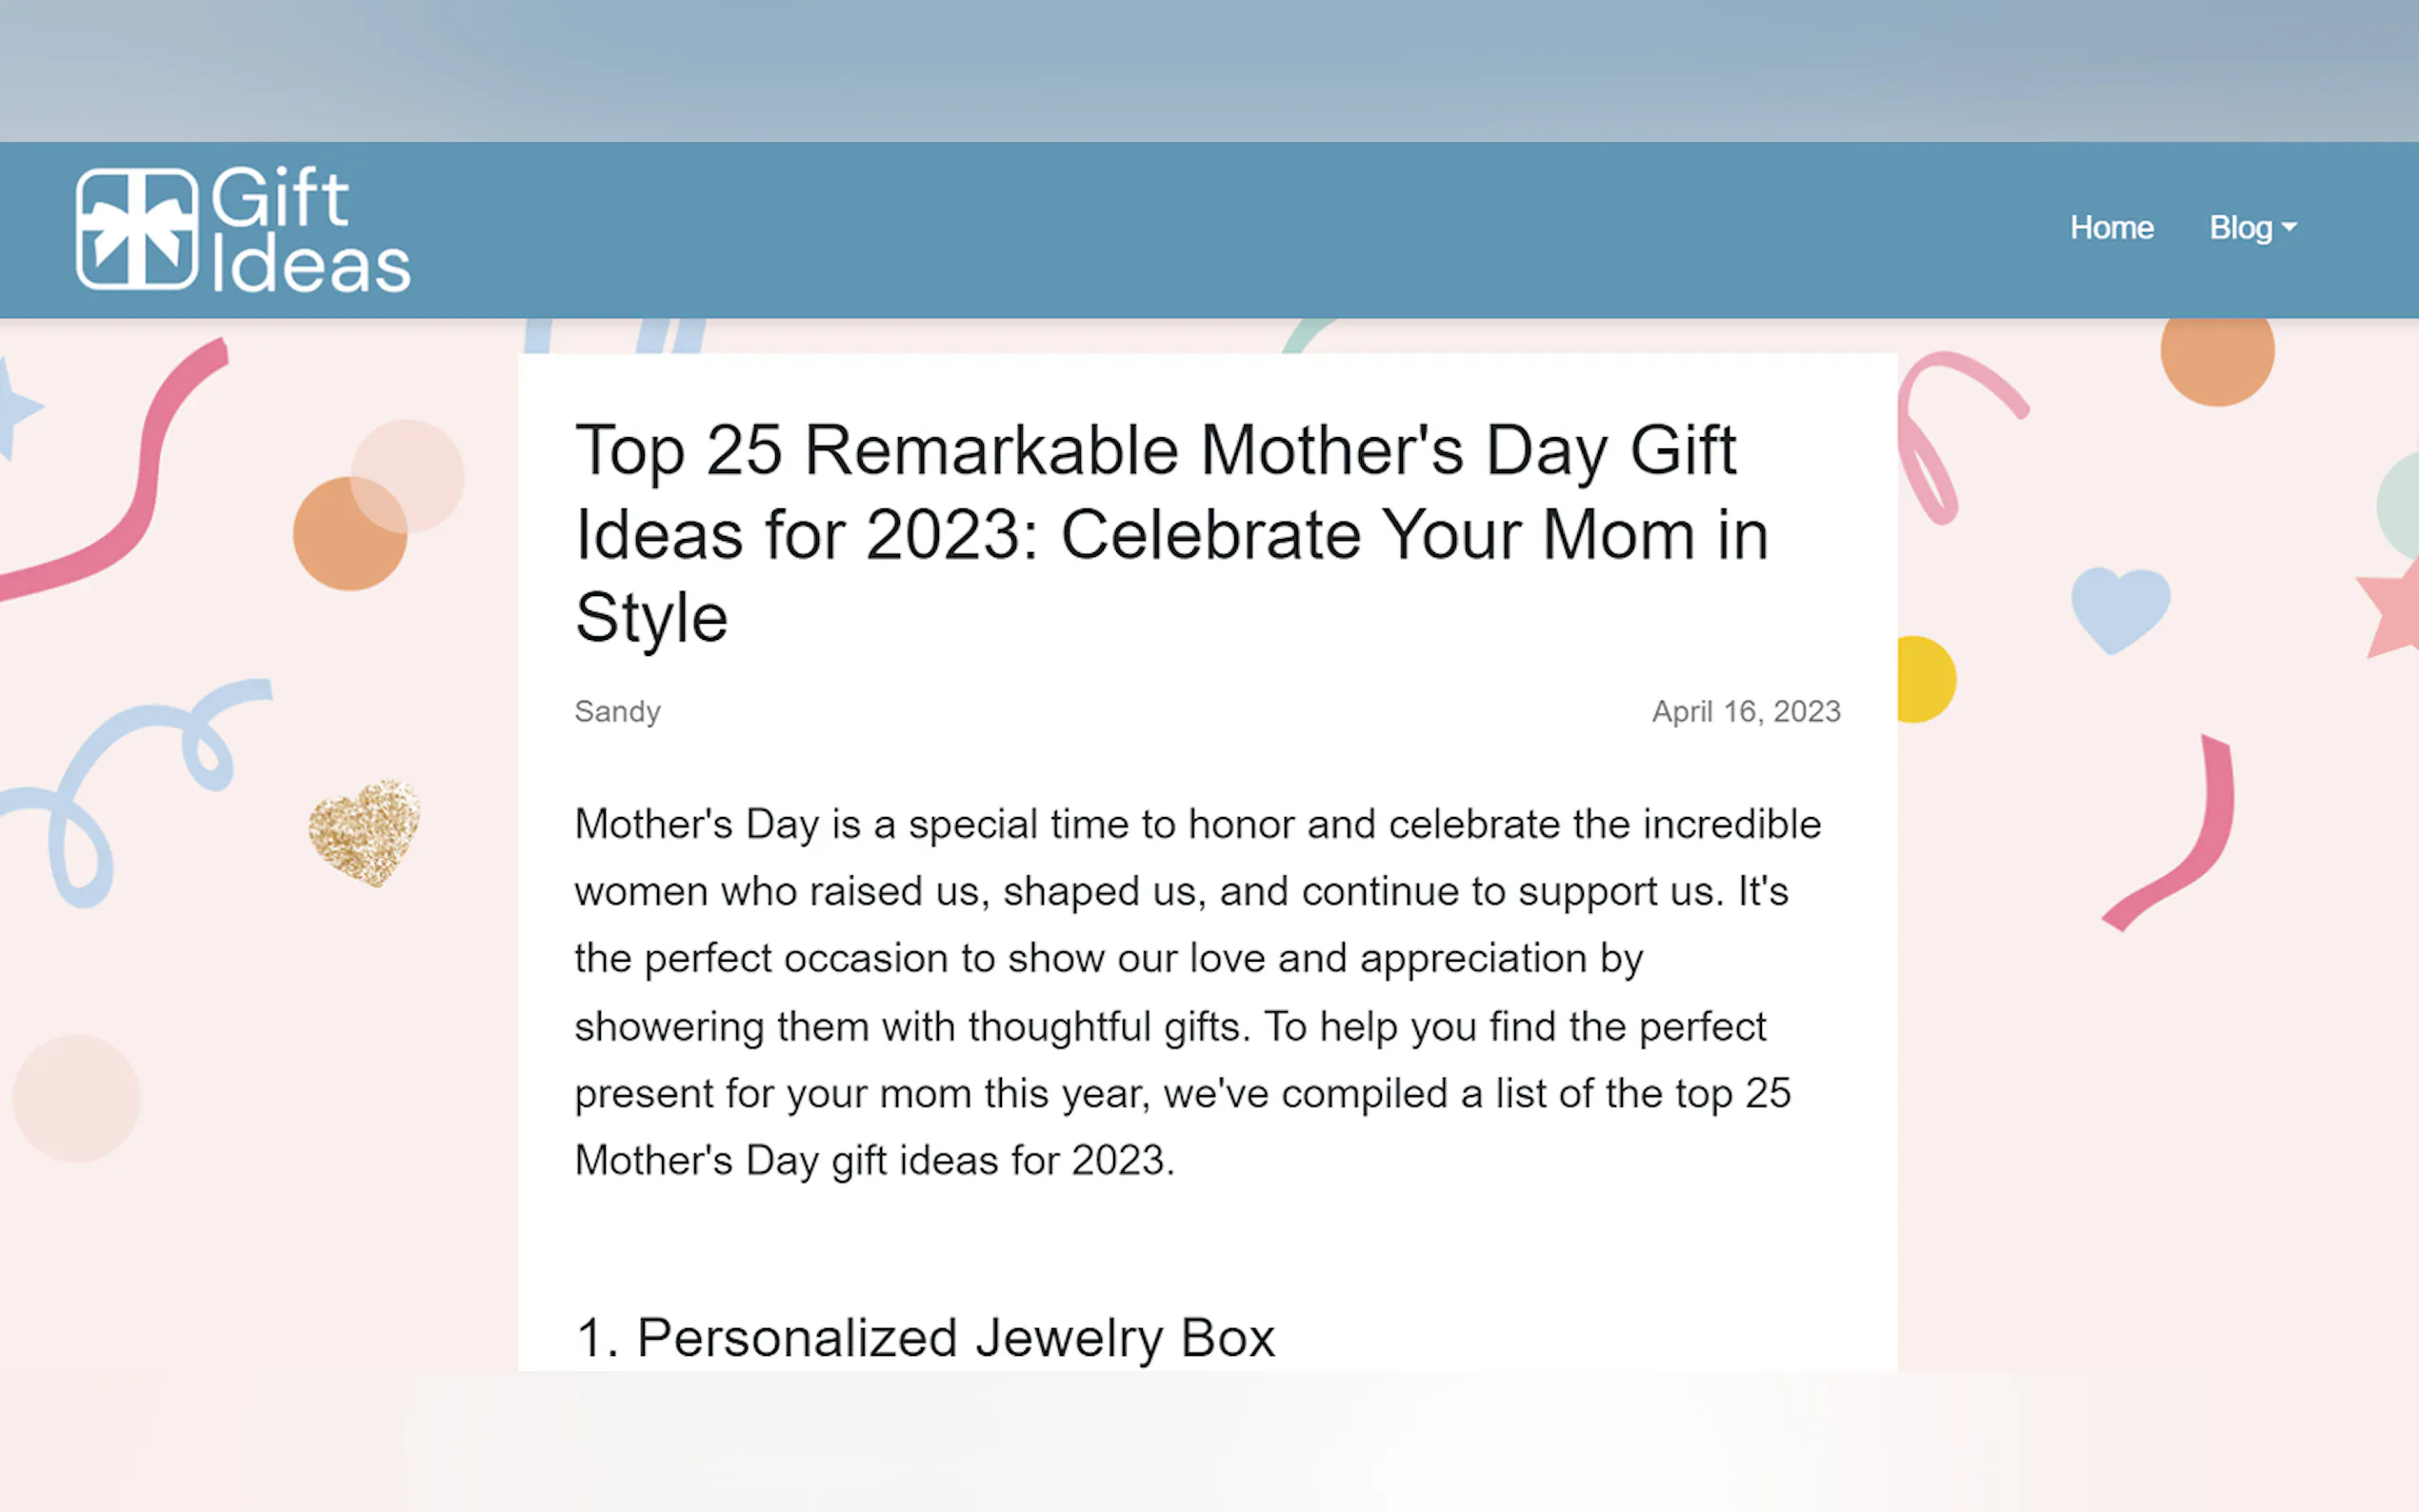The image size is (2419, 1512).
Task: Click the gold glitter heart decoration
Action: 364,831
